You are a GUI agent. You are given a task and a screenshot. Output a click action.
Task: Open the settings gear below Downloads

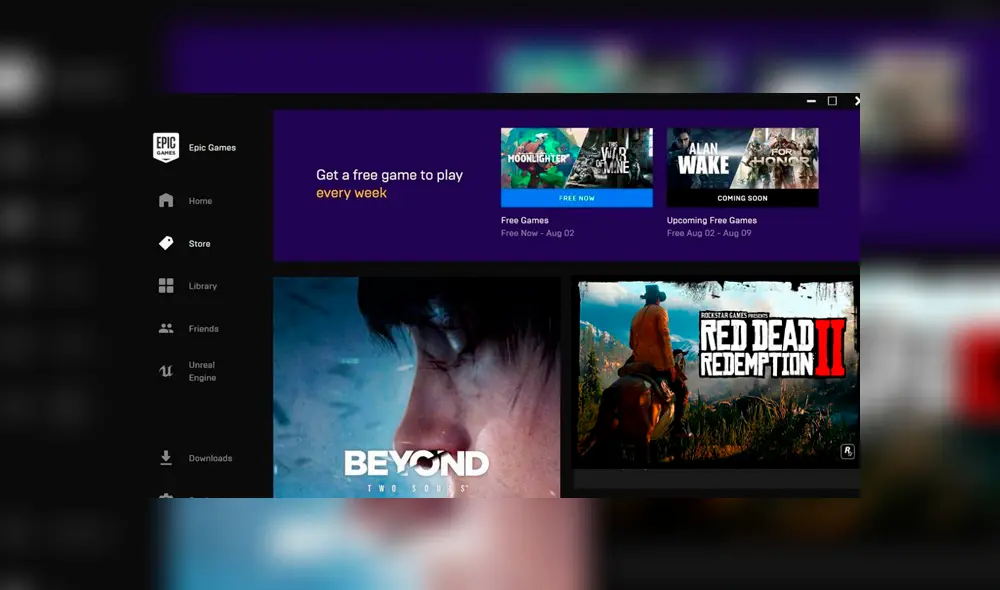(166, 497)
